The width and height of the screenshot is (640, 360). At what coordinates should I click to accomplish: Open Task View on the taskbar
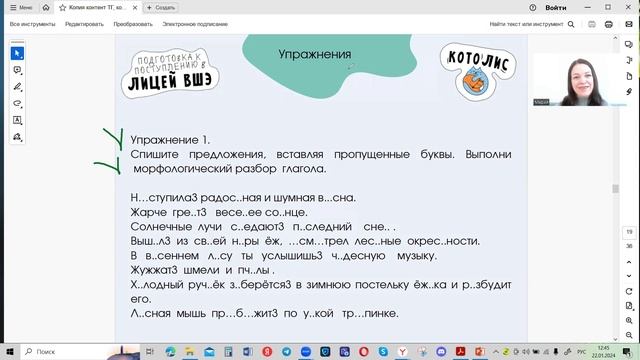click(x=150, y=351)
